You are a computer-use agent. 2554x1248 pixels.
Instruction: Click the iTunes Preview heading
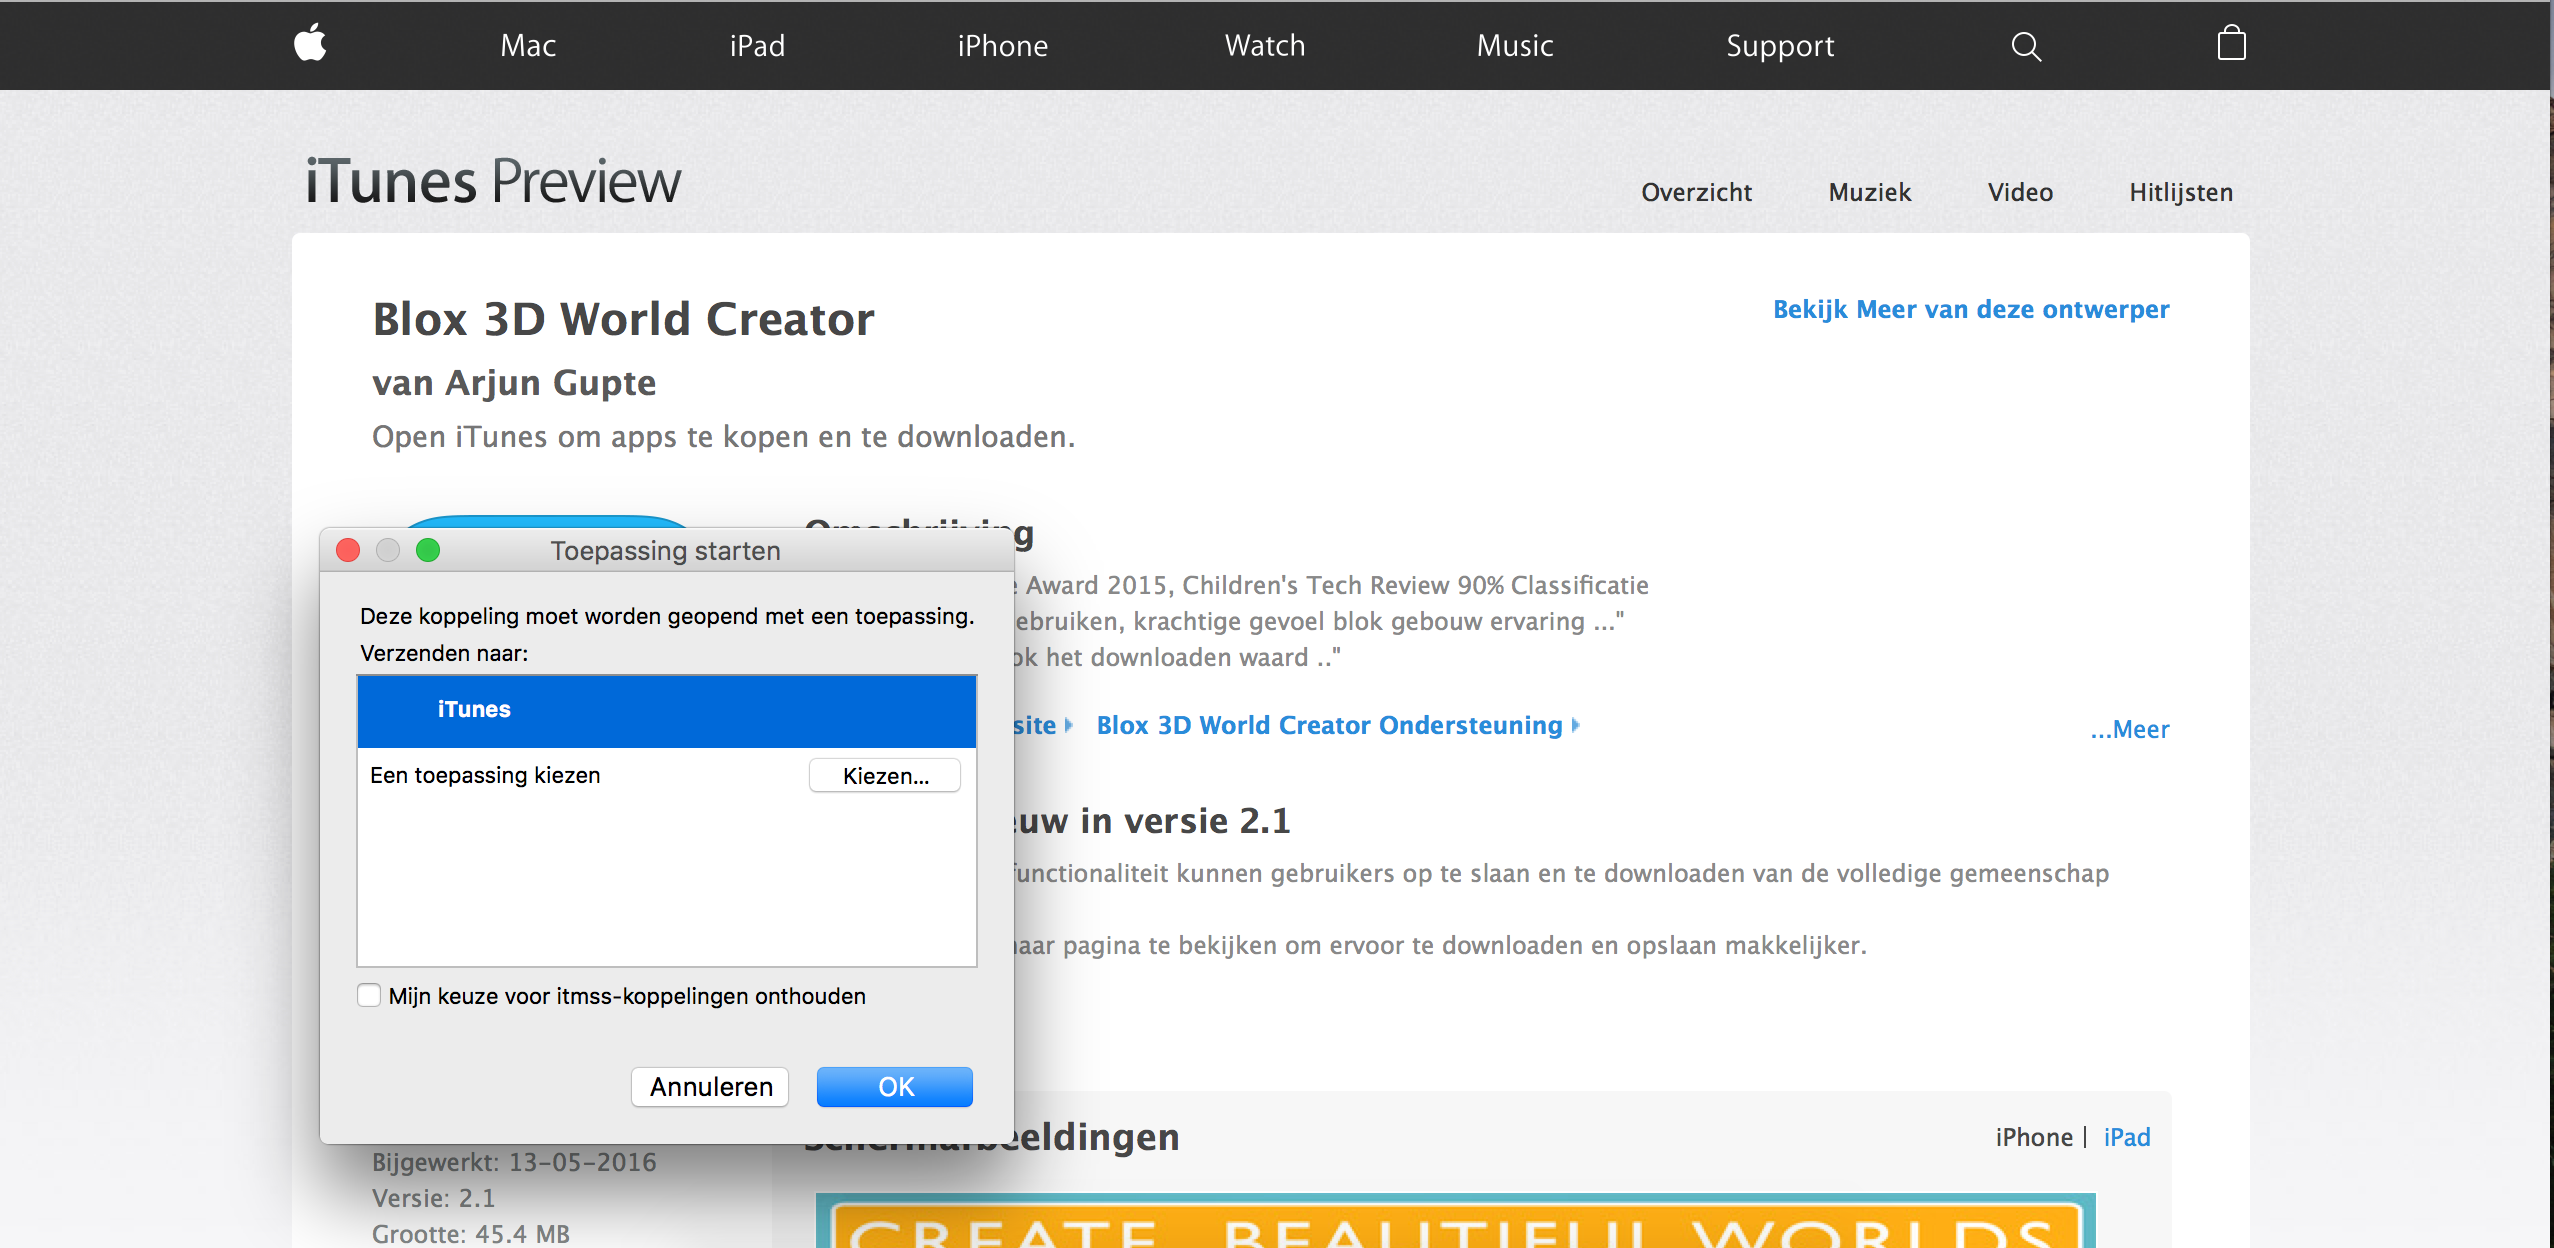pyautogui.click(x=493, y=182)
